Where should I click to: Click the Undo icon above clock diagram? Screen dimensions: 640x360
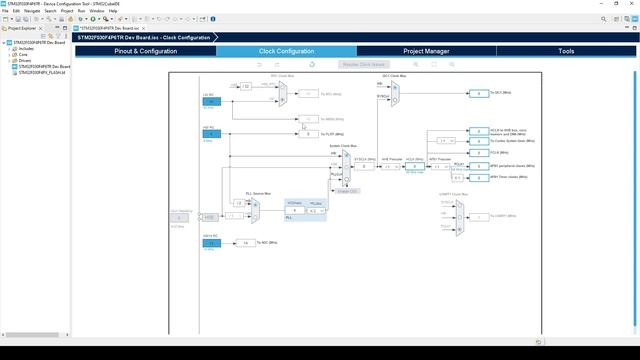click(x=260, y=64)
